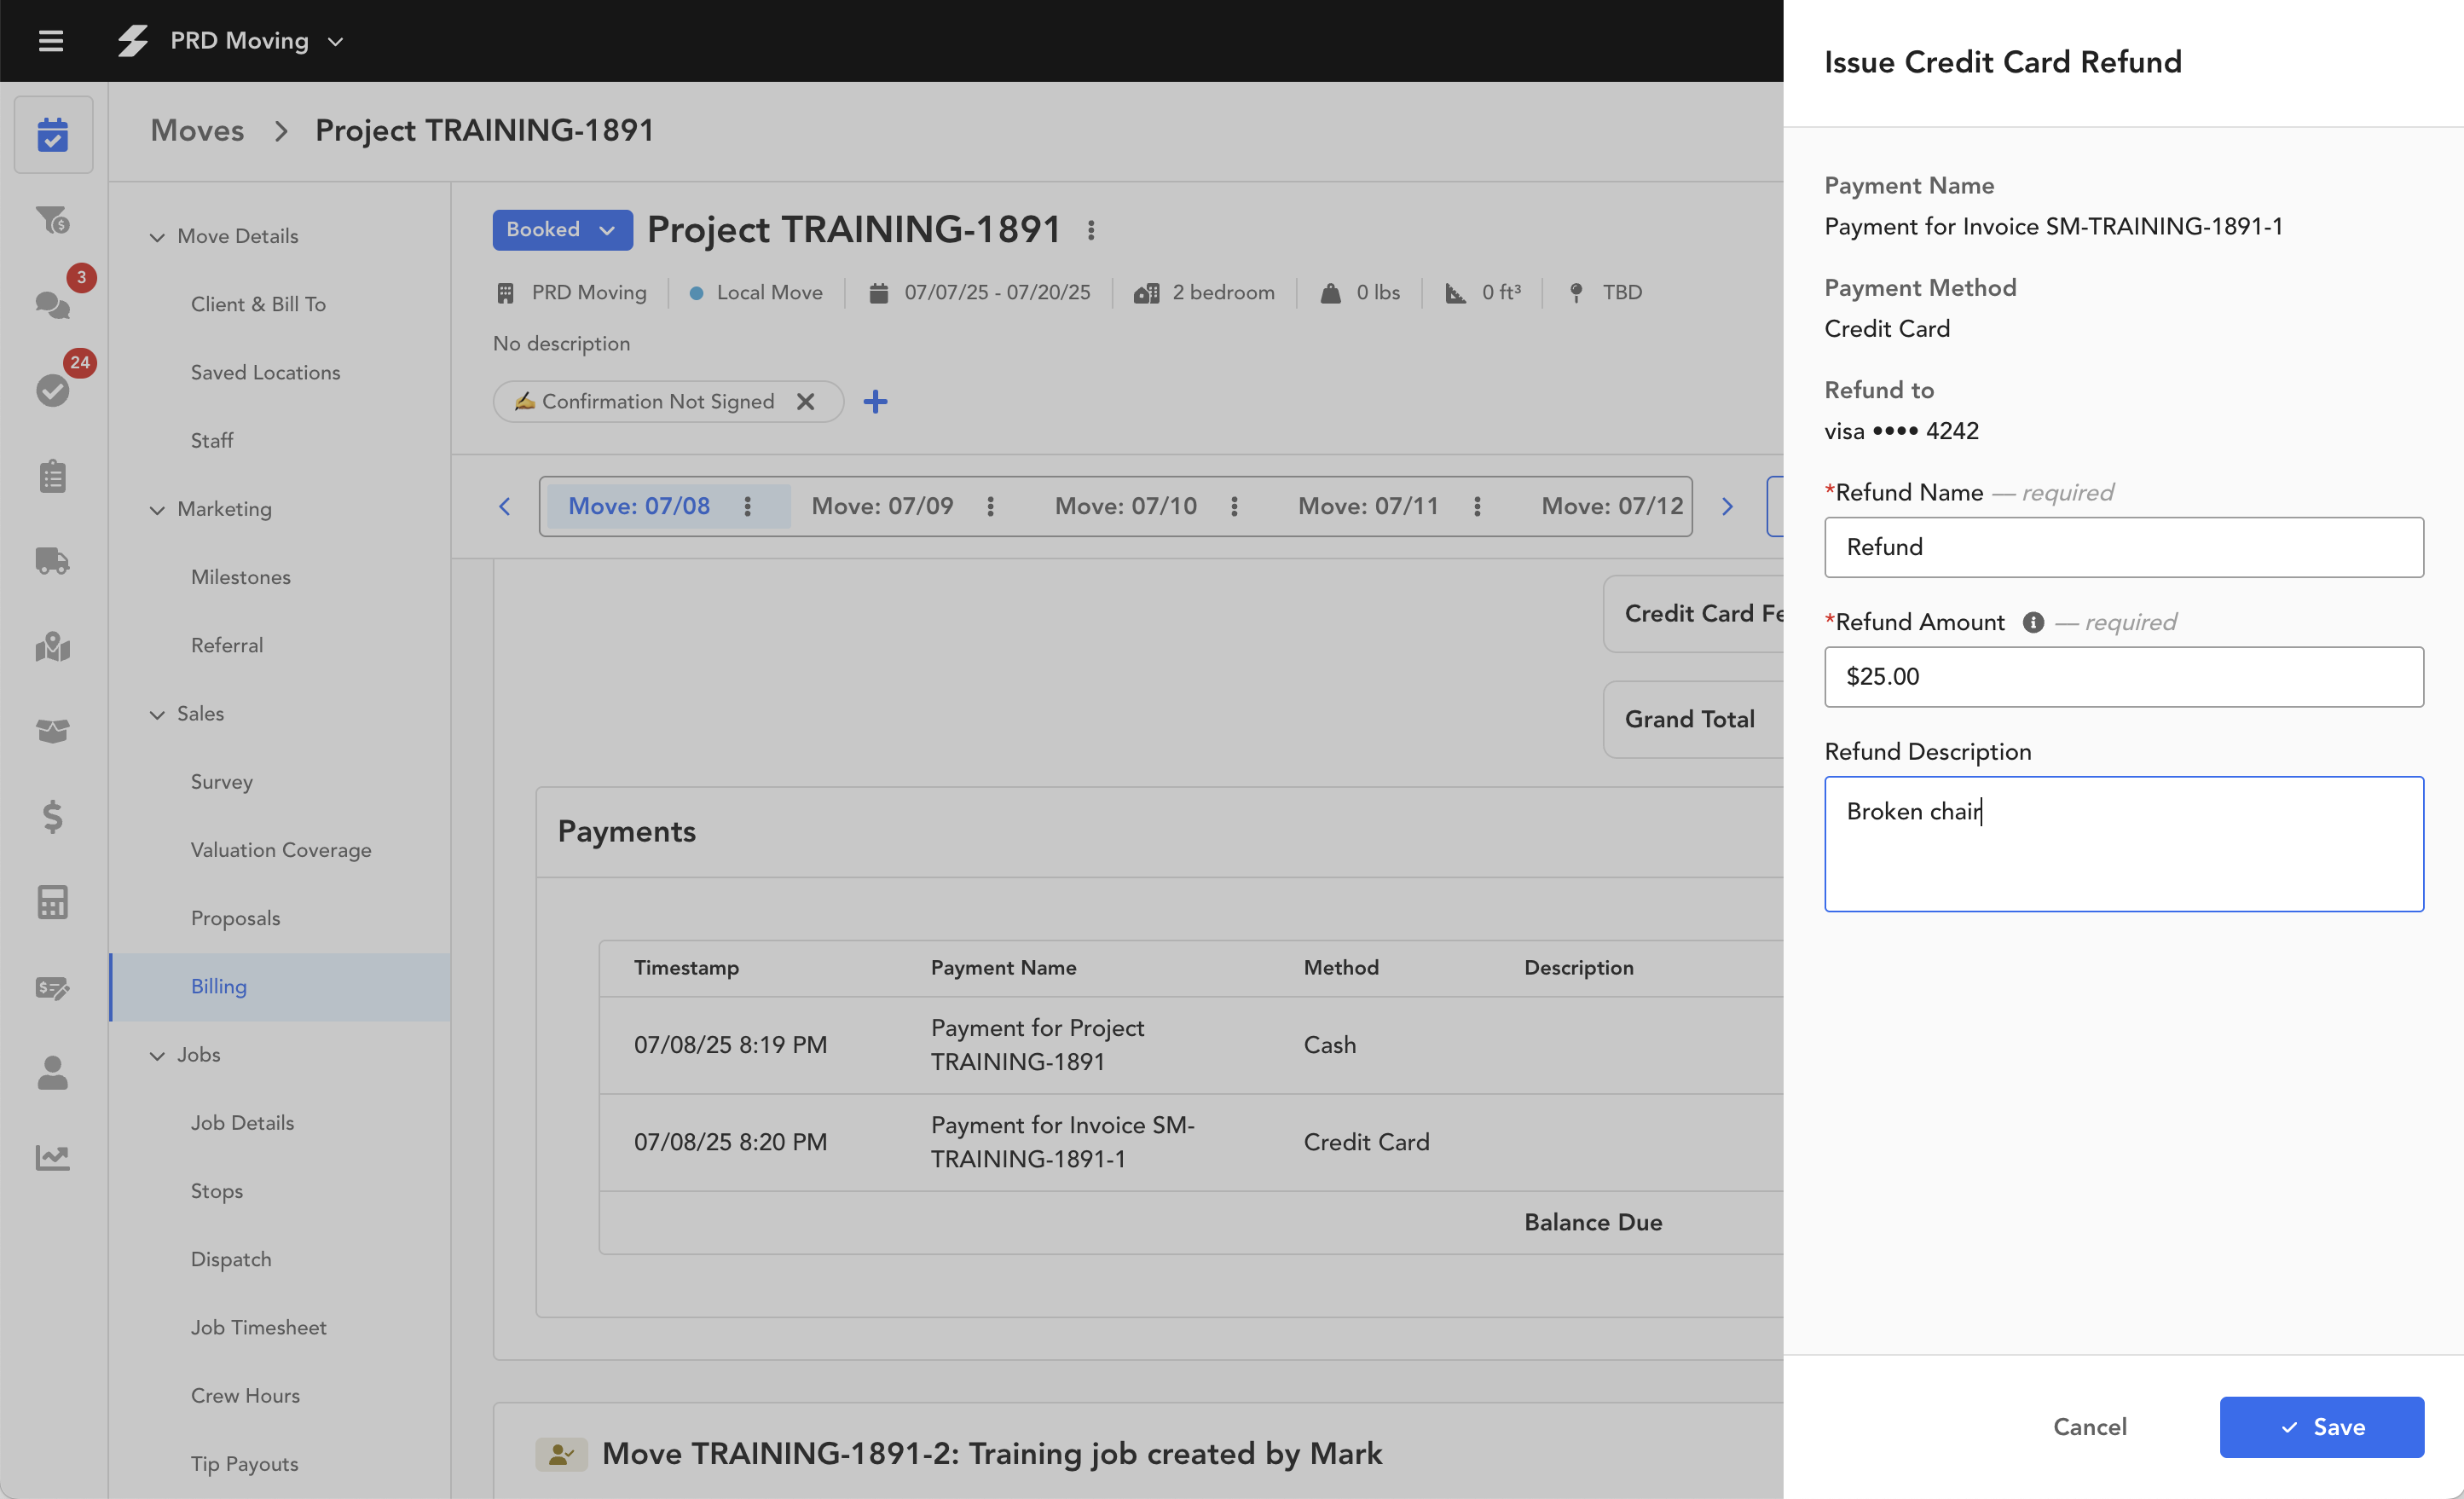Switch to the Billing section
2464x1499 pixels.
click(218, 986)
